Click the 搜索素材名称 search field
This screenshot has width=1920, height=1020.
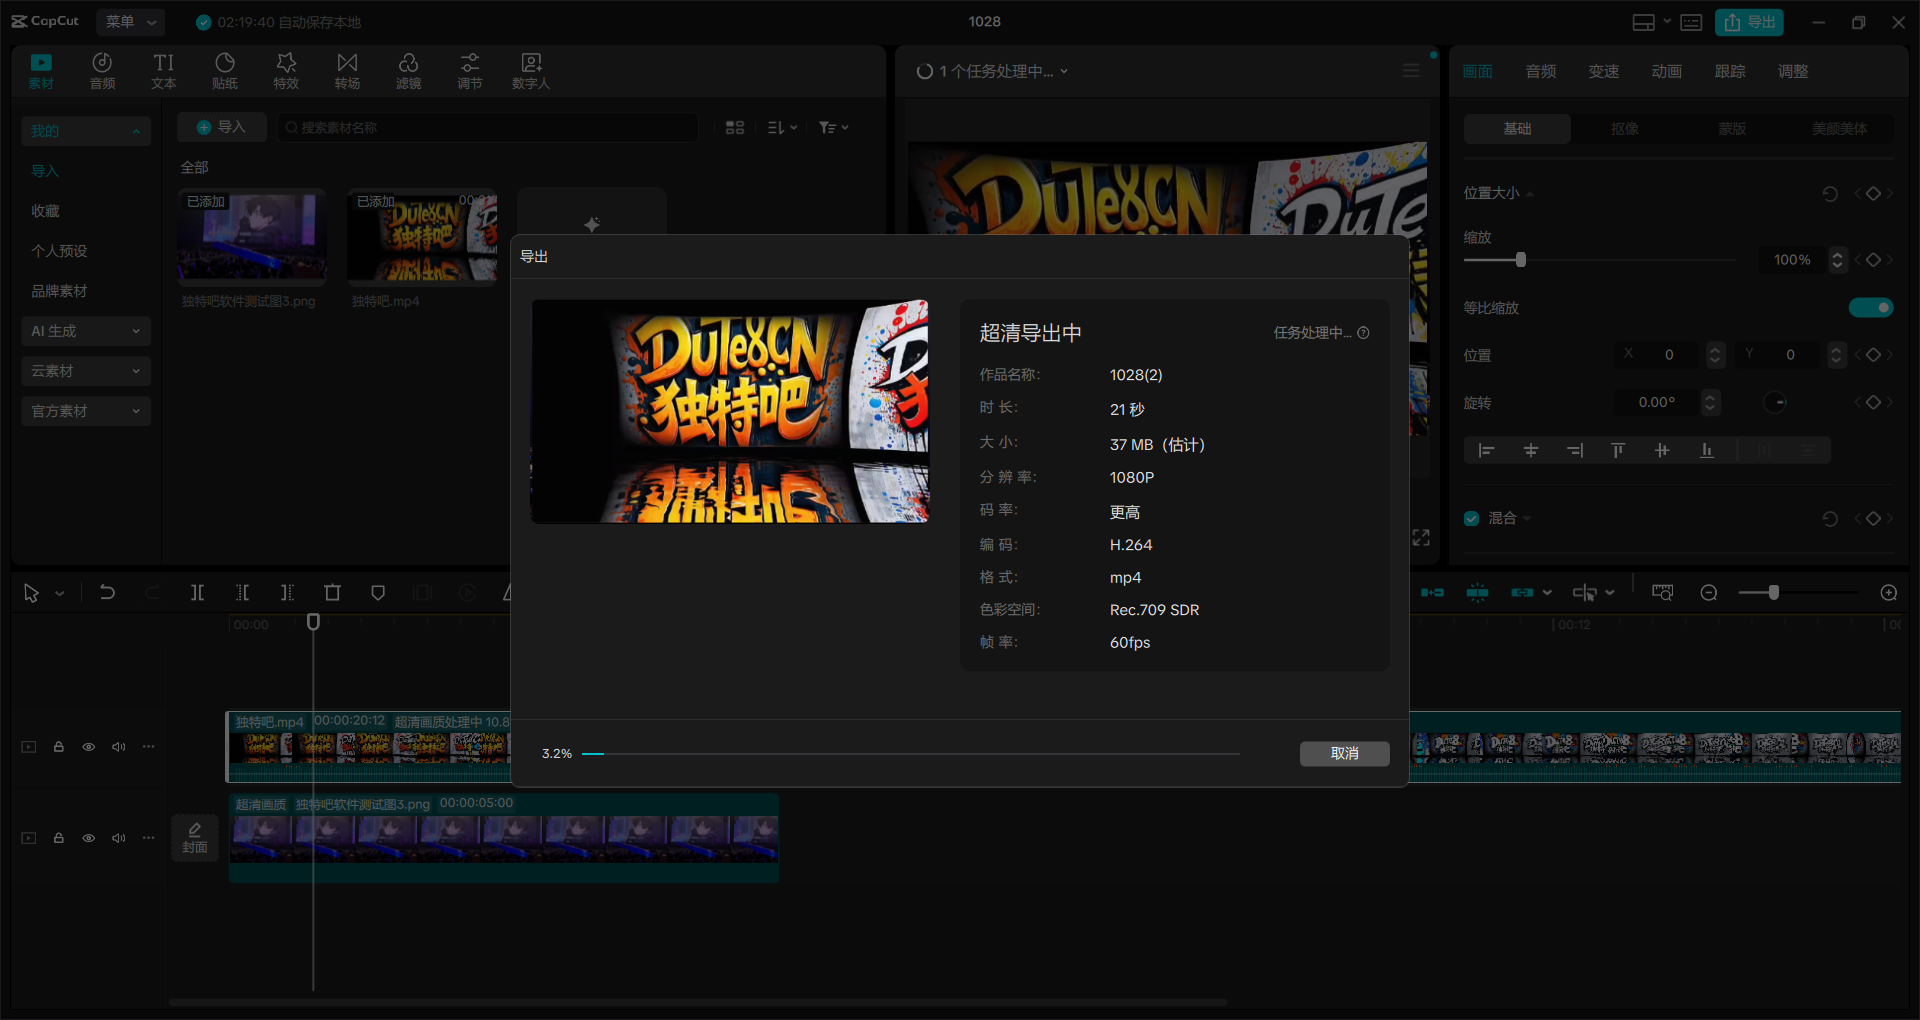click(488, 127)
